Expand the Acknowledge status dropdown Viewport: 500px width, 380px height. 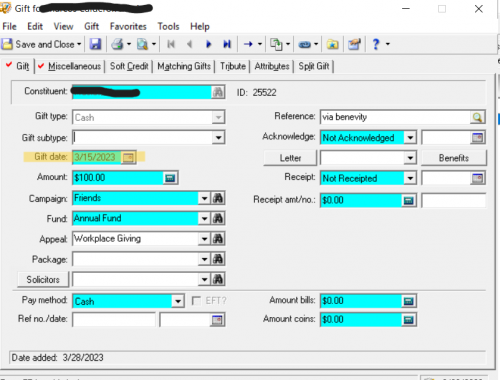click(410, 137)
